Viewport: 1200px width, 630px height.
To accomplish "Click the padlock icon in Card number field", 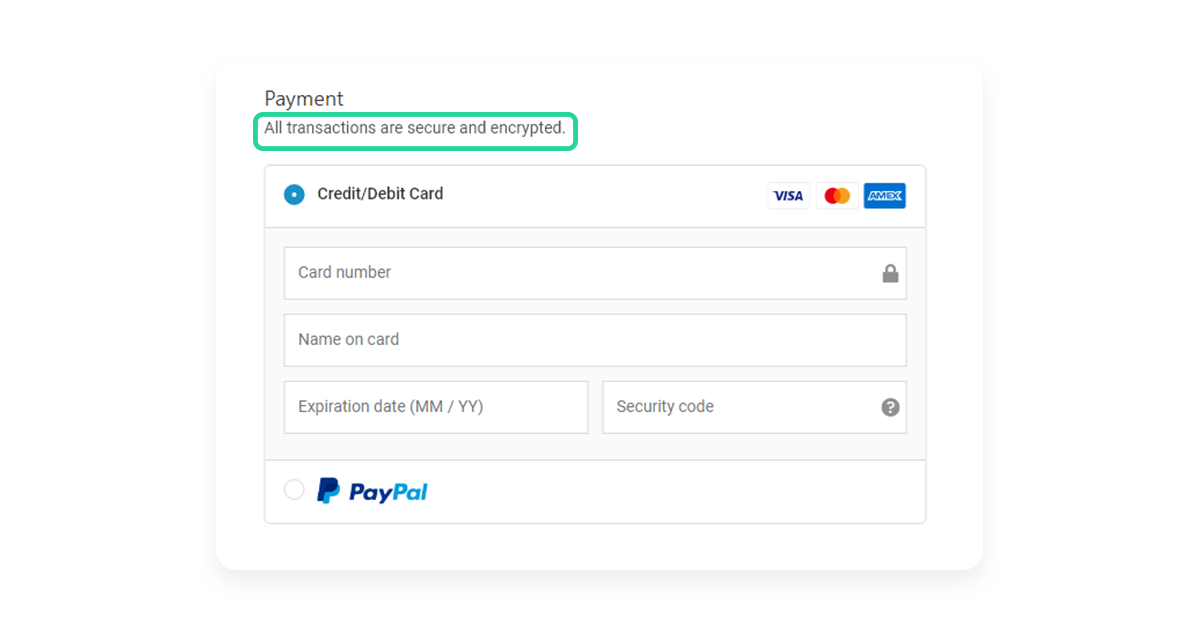I will pyautogui.click(x=890, y=273).
